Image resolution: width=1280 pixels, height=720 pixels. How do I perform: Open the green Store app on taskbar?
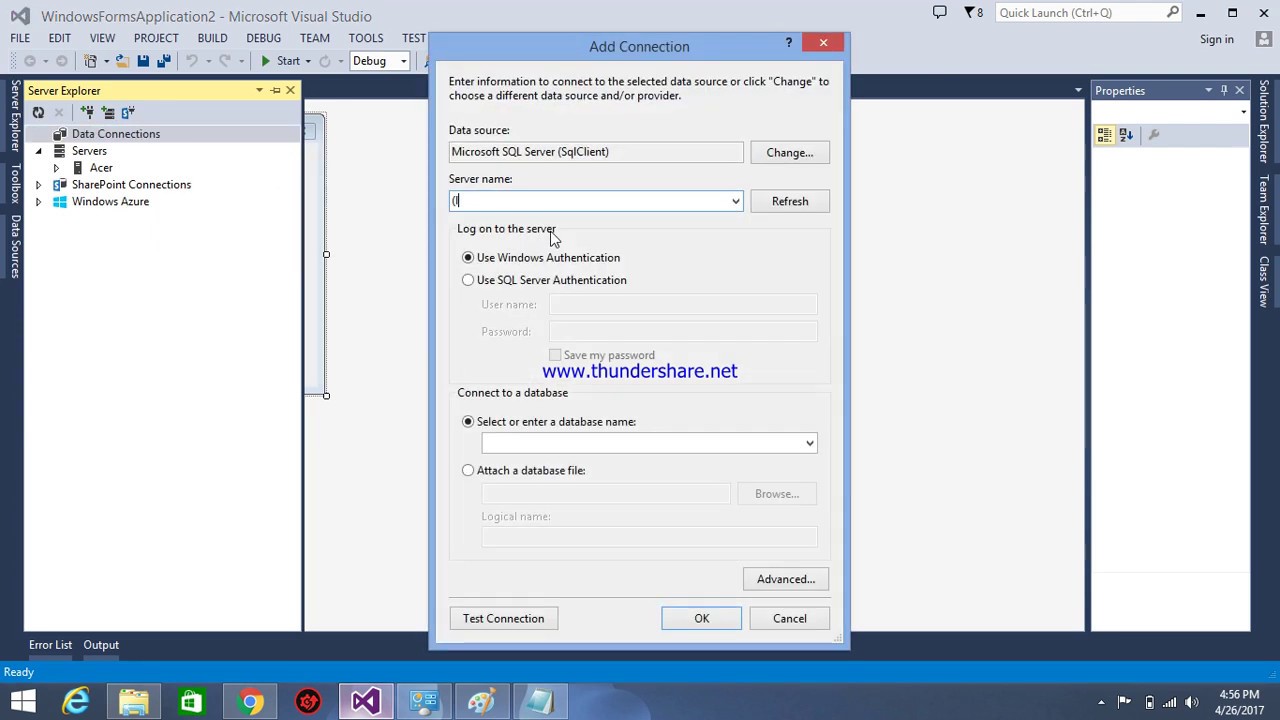pos(192,701)
